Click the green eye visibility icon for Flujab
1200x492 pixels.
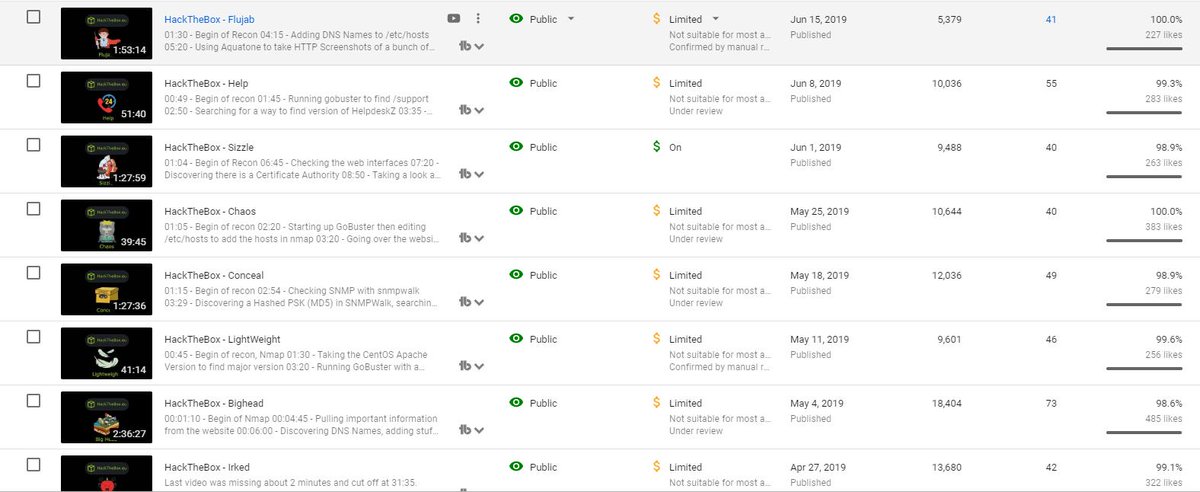tap(516, 19)
